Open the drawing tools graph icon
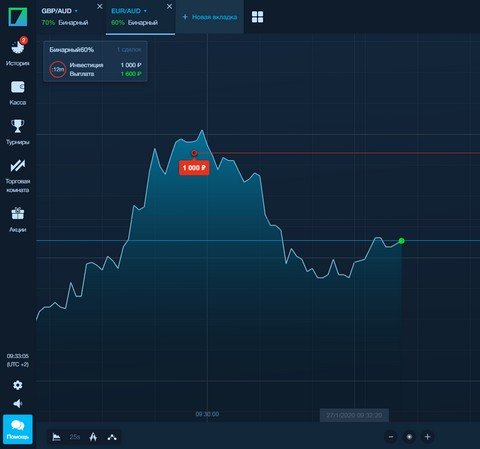The image size is (480, 449). click(x=112, y=437)
